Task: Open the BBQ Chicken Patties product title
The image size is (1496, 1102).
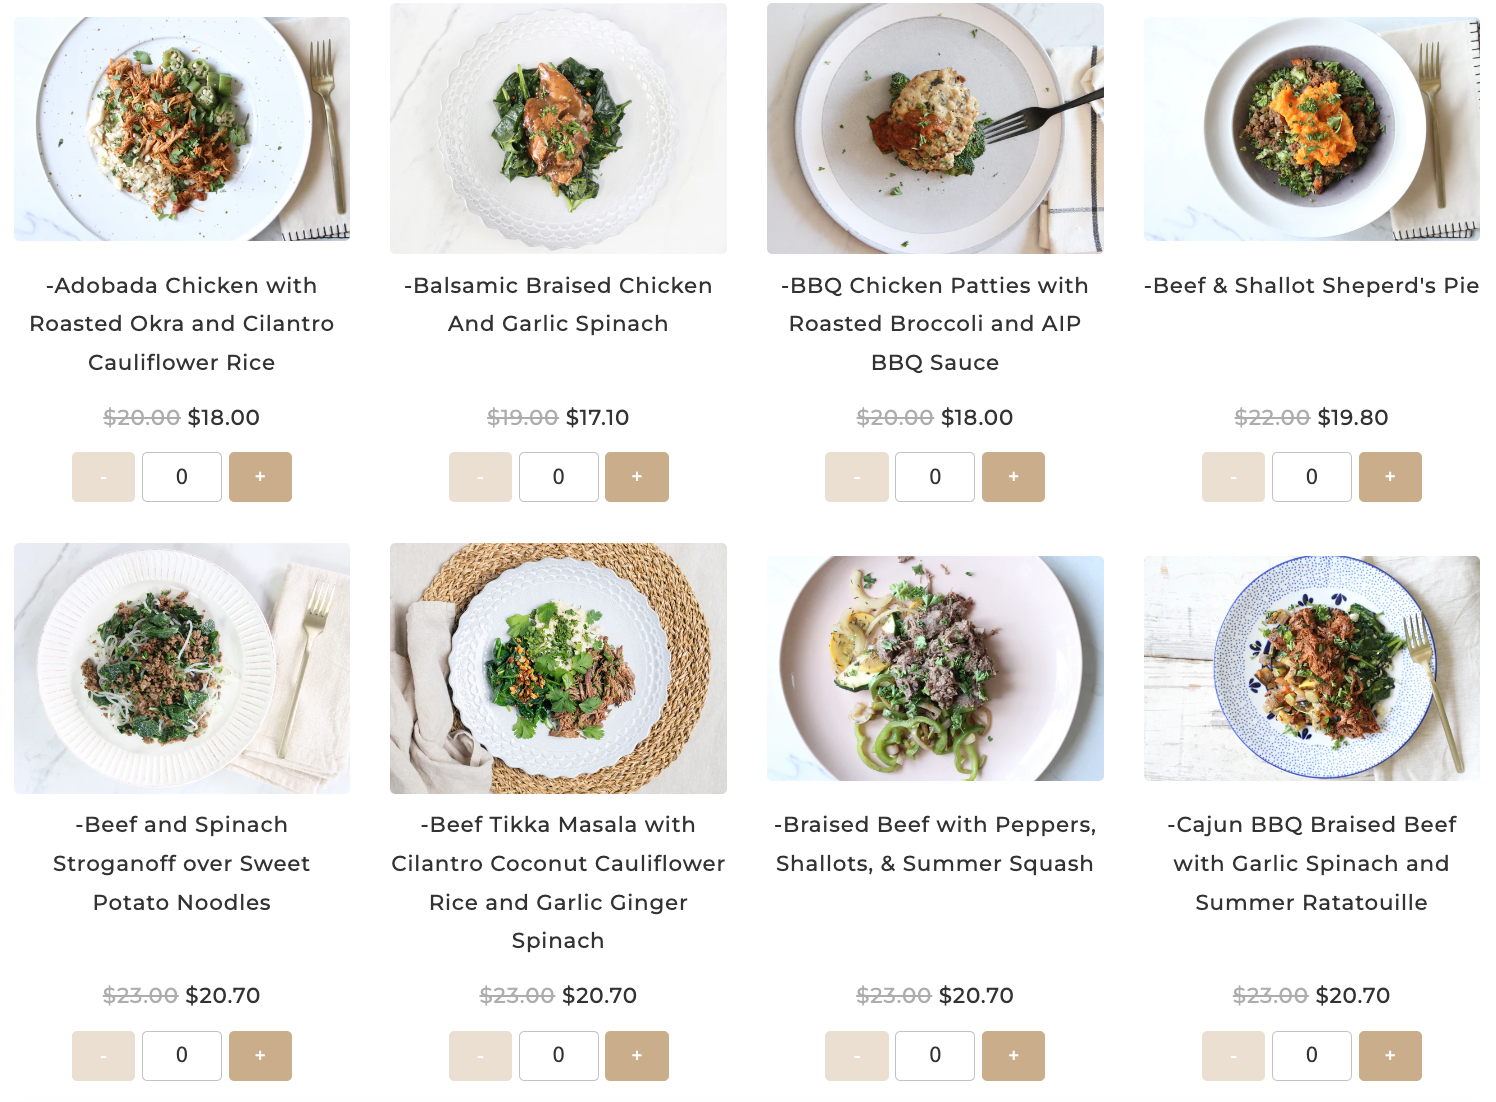Action: point(935,324)
